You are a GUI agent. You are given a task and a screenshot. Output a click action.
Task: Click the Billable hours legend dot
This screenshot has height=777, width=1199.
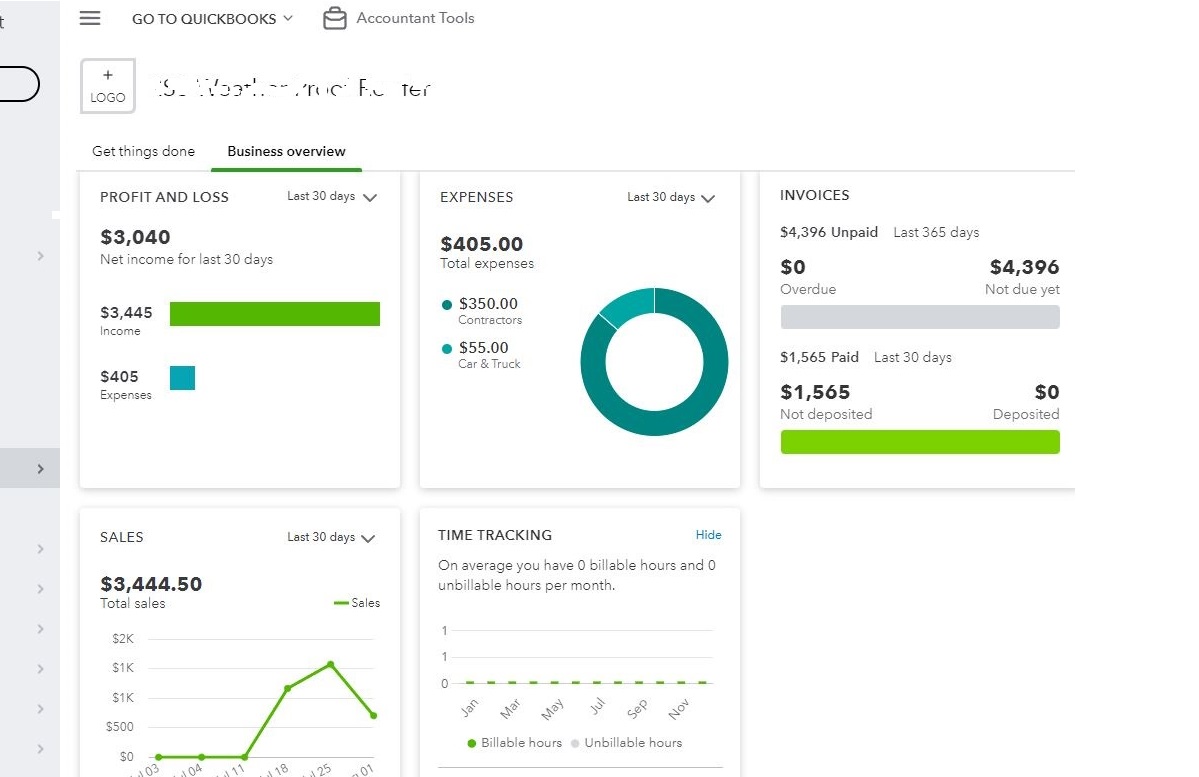click(x=472, y=743)
